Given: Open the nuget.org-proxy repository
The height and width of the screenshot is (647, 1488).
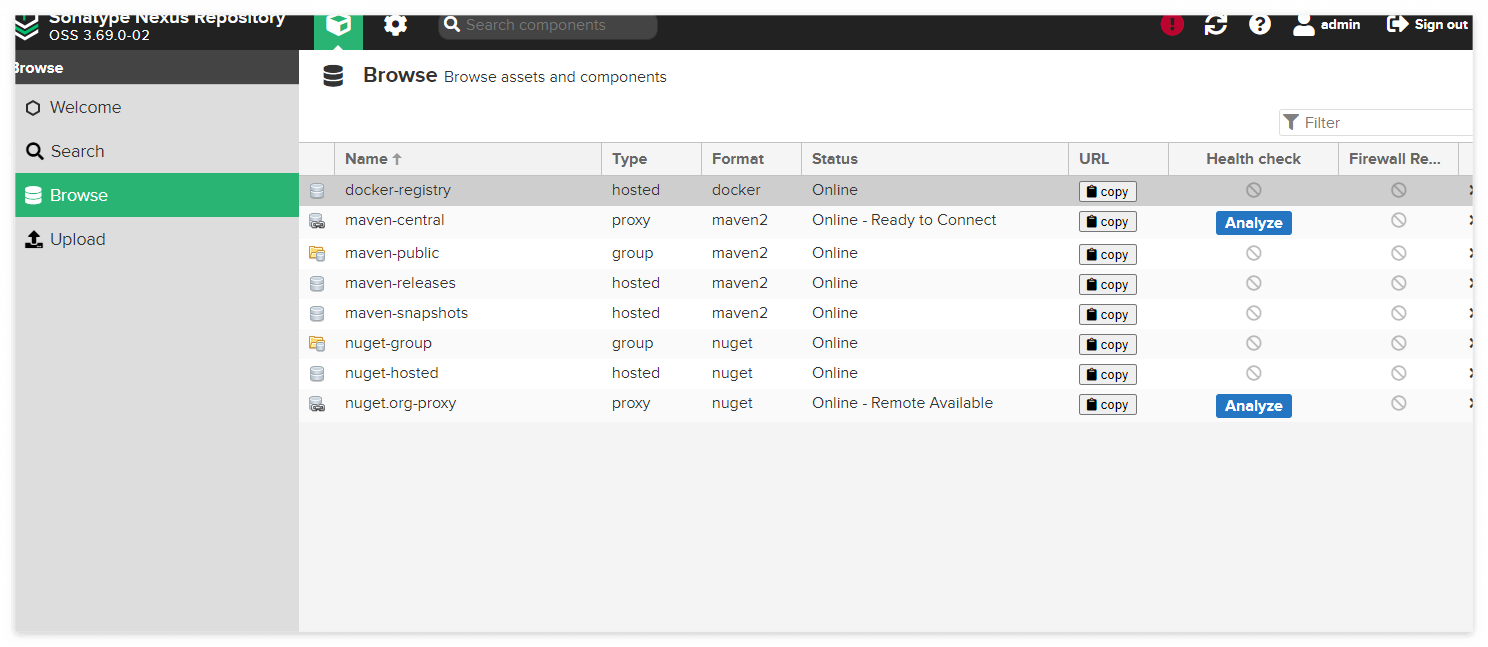Looking at the screenshot, I should coord(401,403).
